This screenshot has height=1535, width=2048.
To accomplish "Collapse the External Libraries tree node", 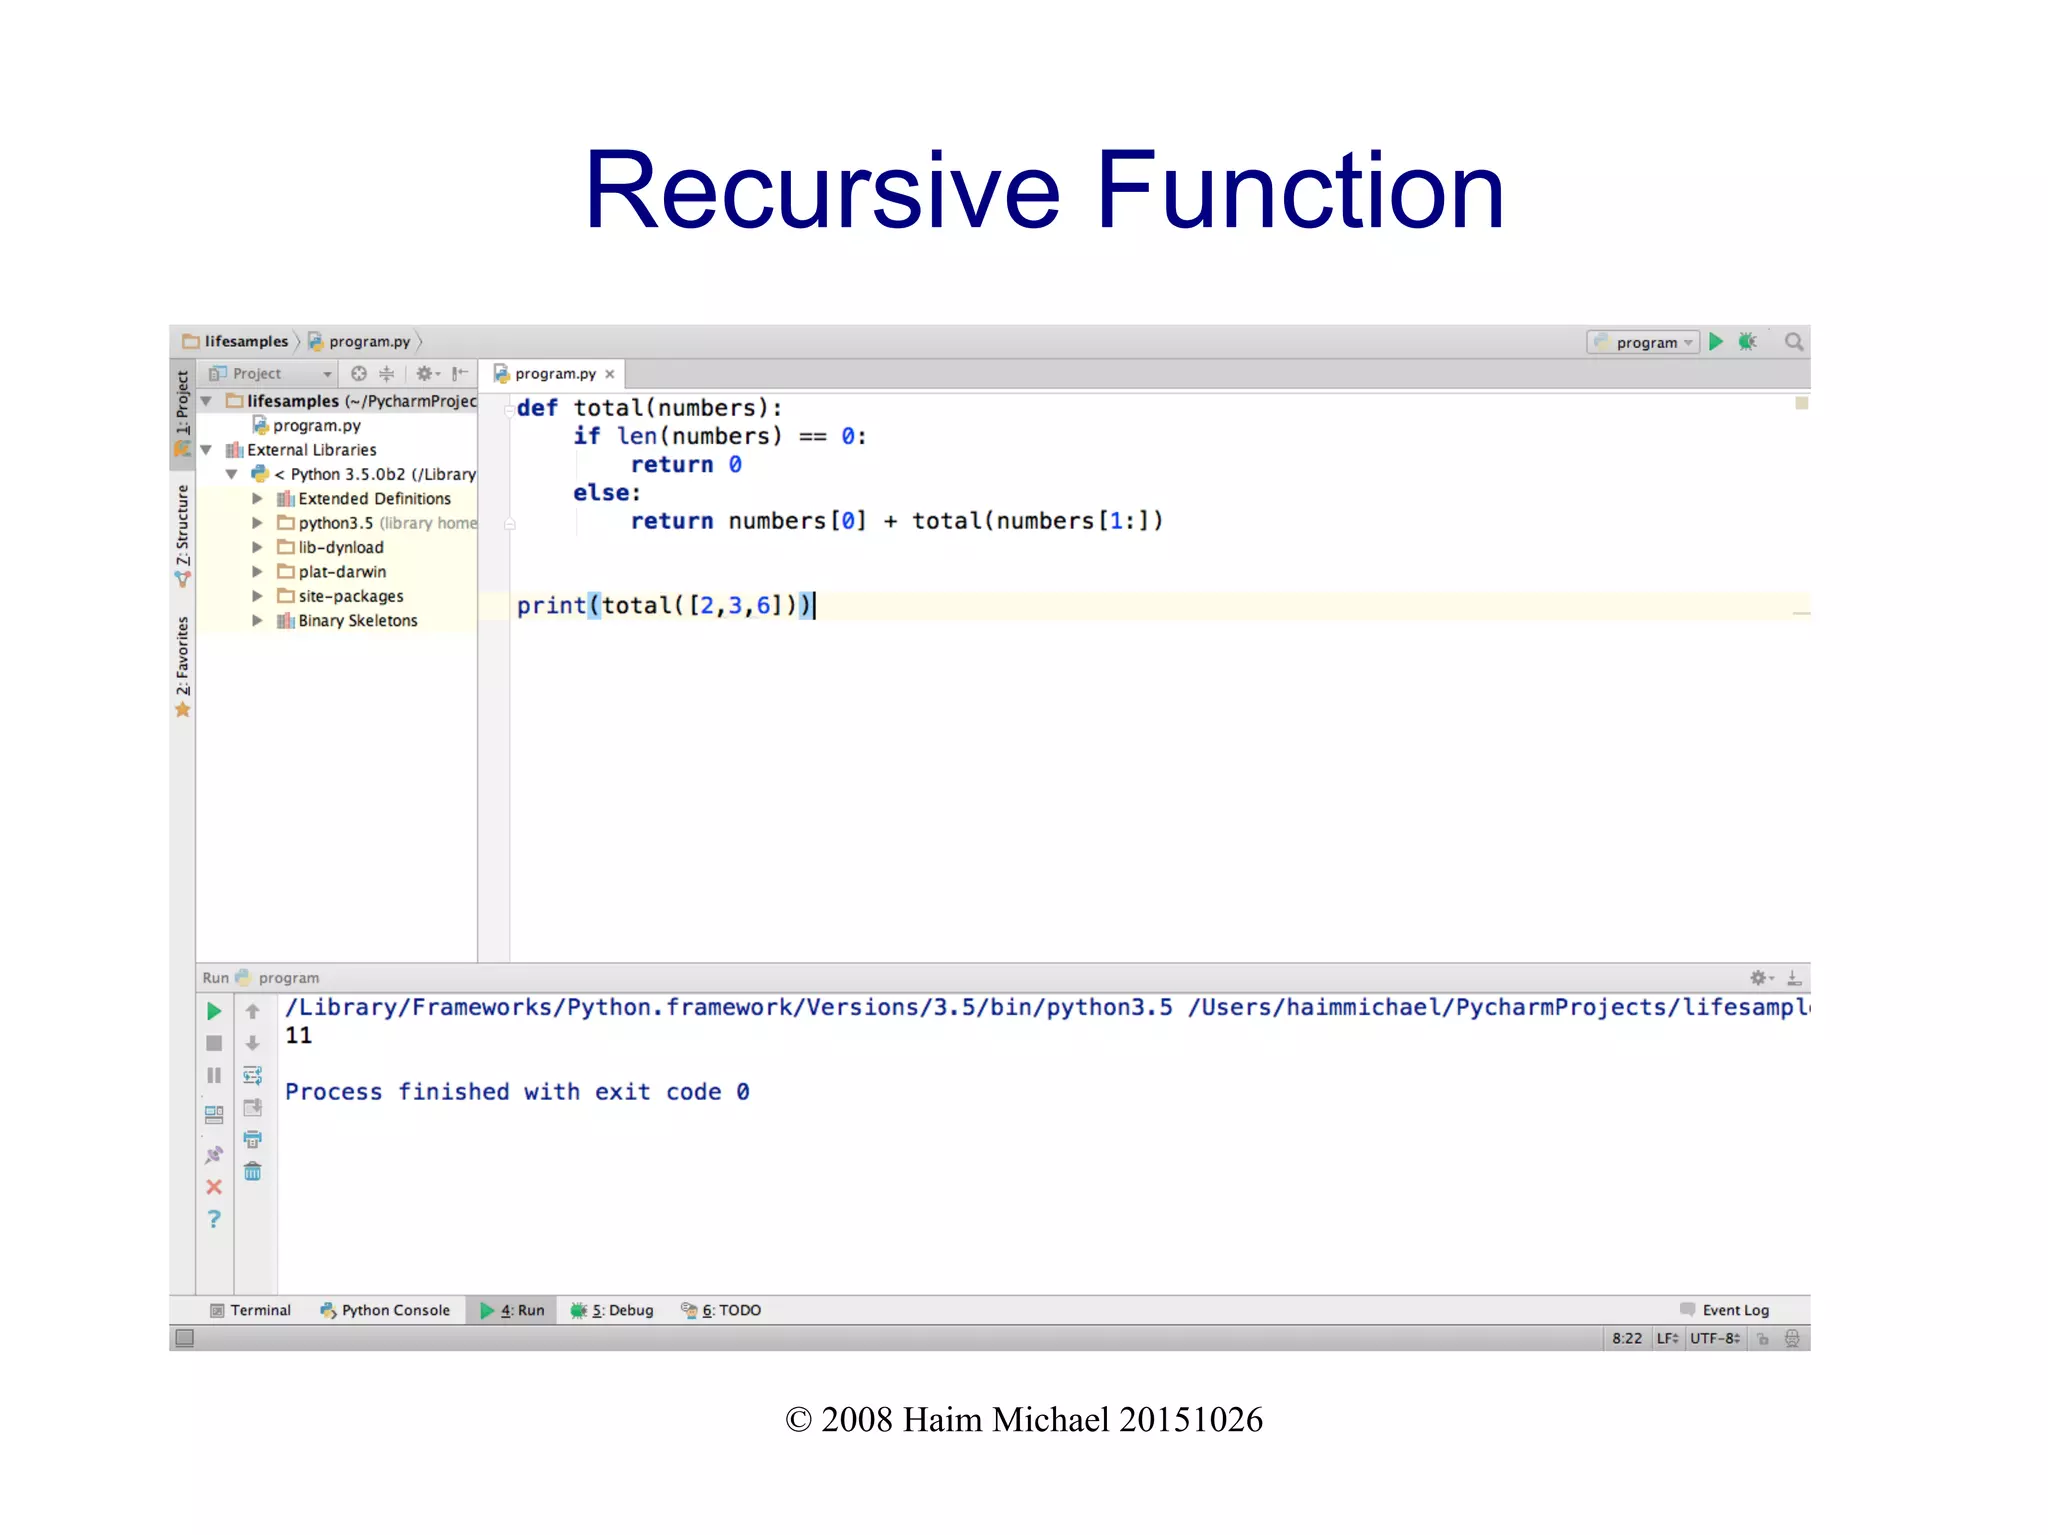I will point(206,450).
